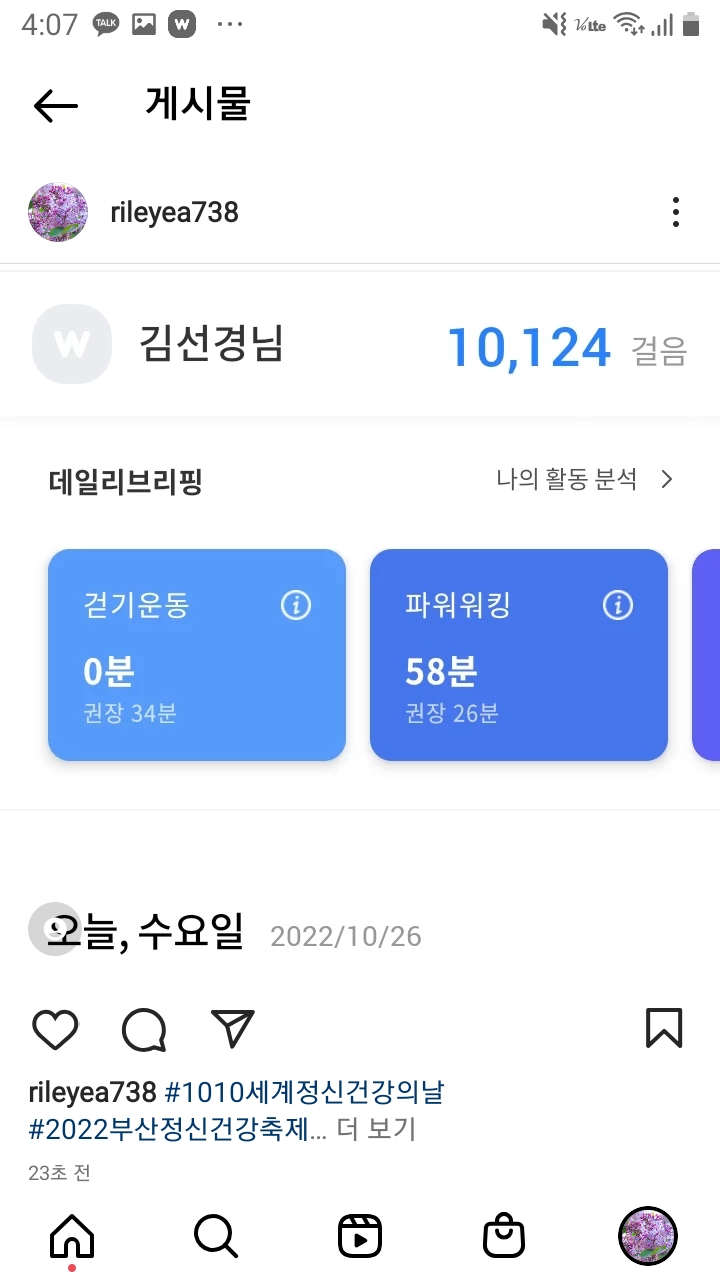
Task: Open comments with speech bubble icon
Action: click(144, 1029)
